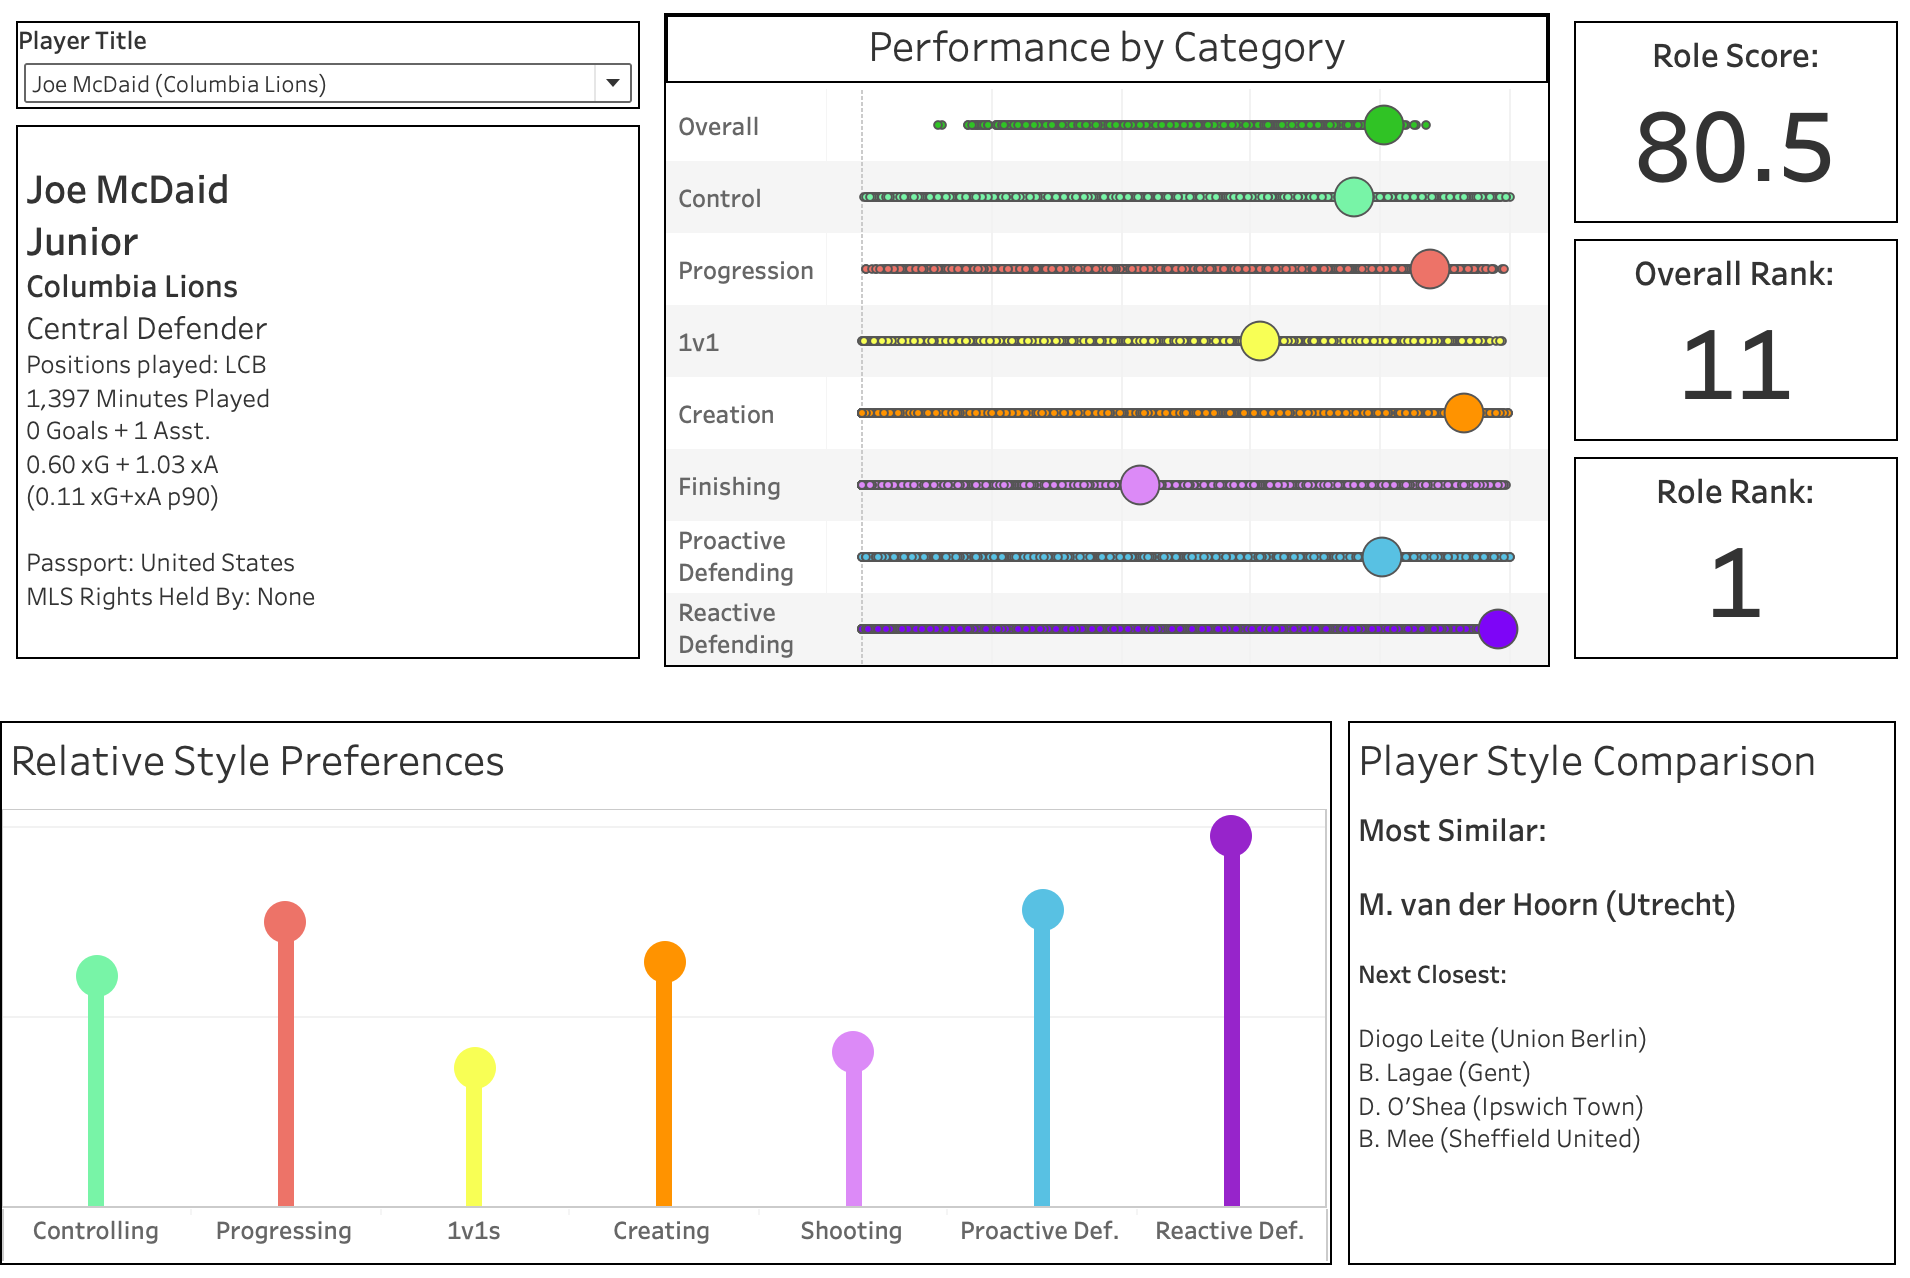This screenshot has width=1910, height=1278.
Task: Click Diogo Leite (Union Berlin)
Action: point(1502,1039)
